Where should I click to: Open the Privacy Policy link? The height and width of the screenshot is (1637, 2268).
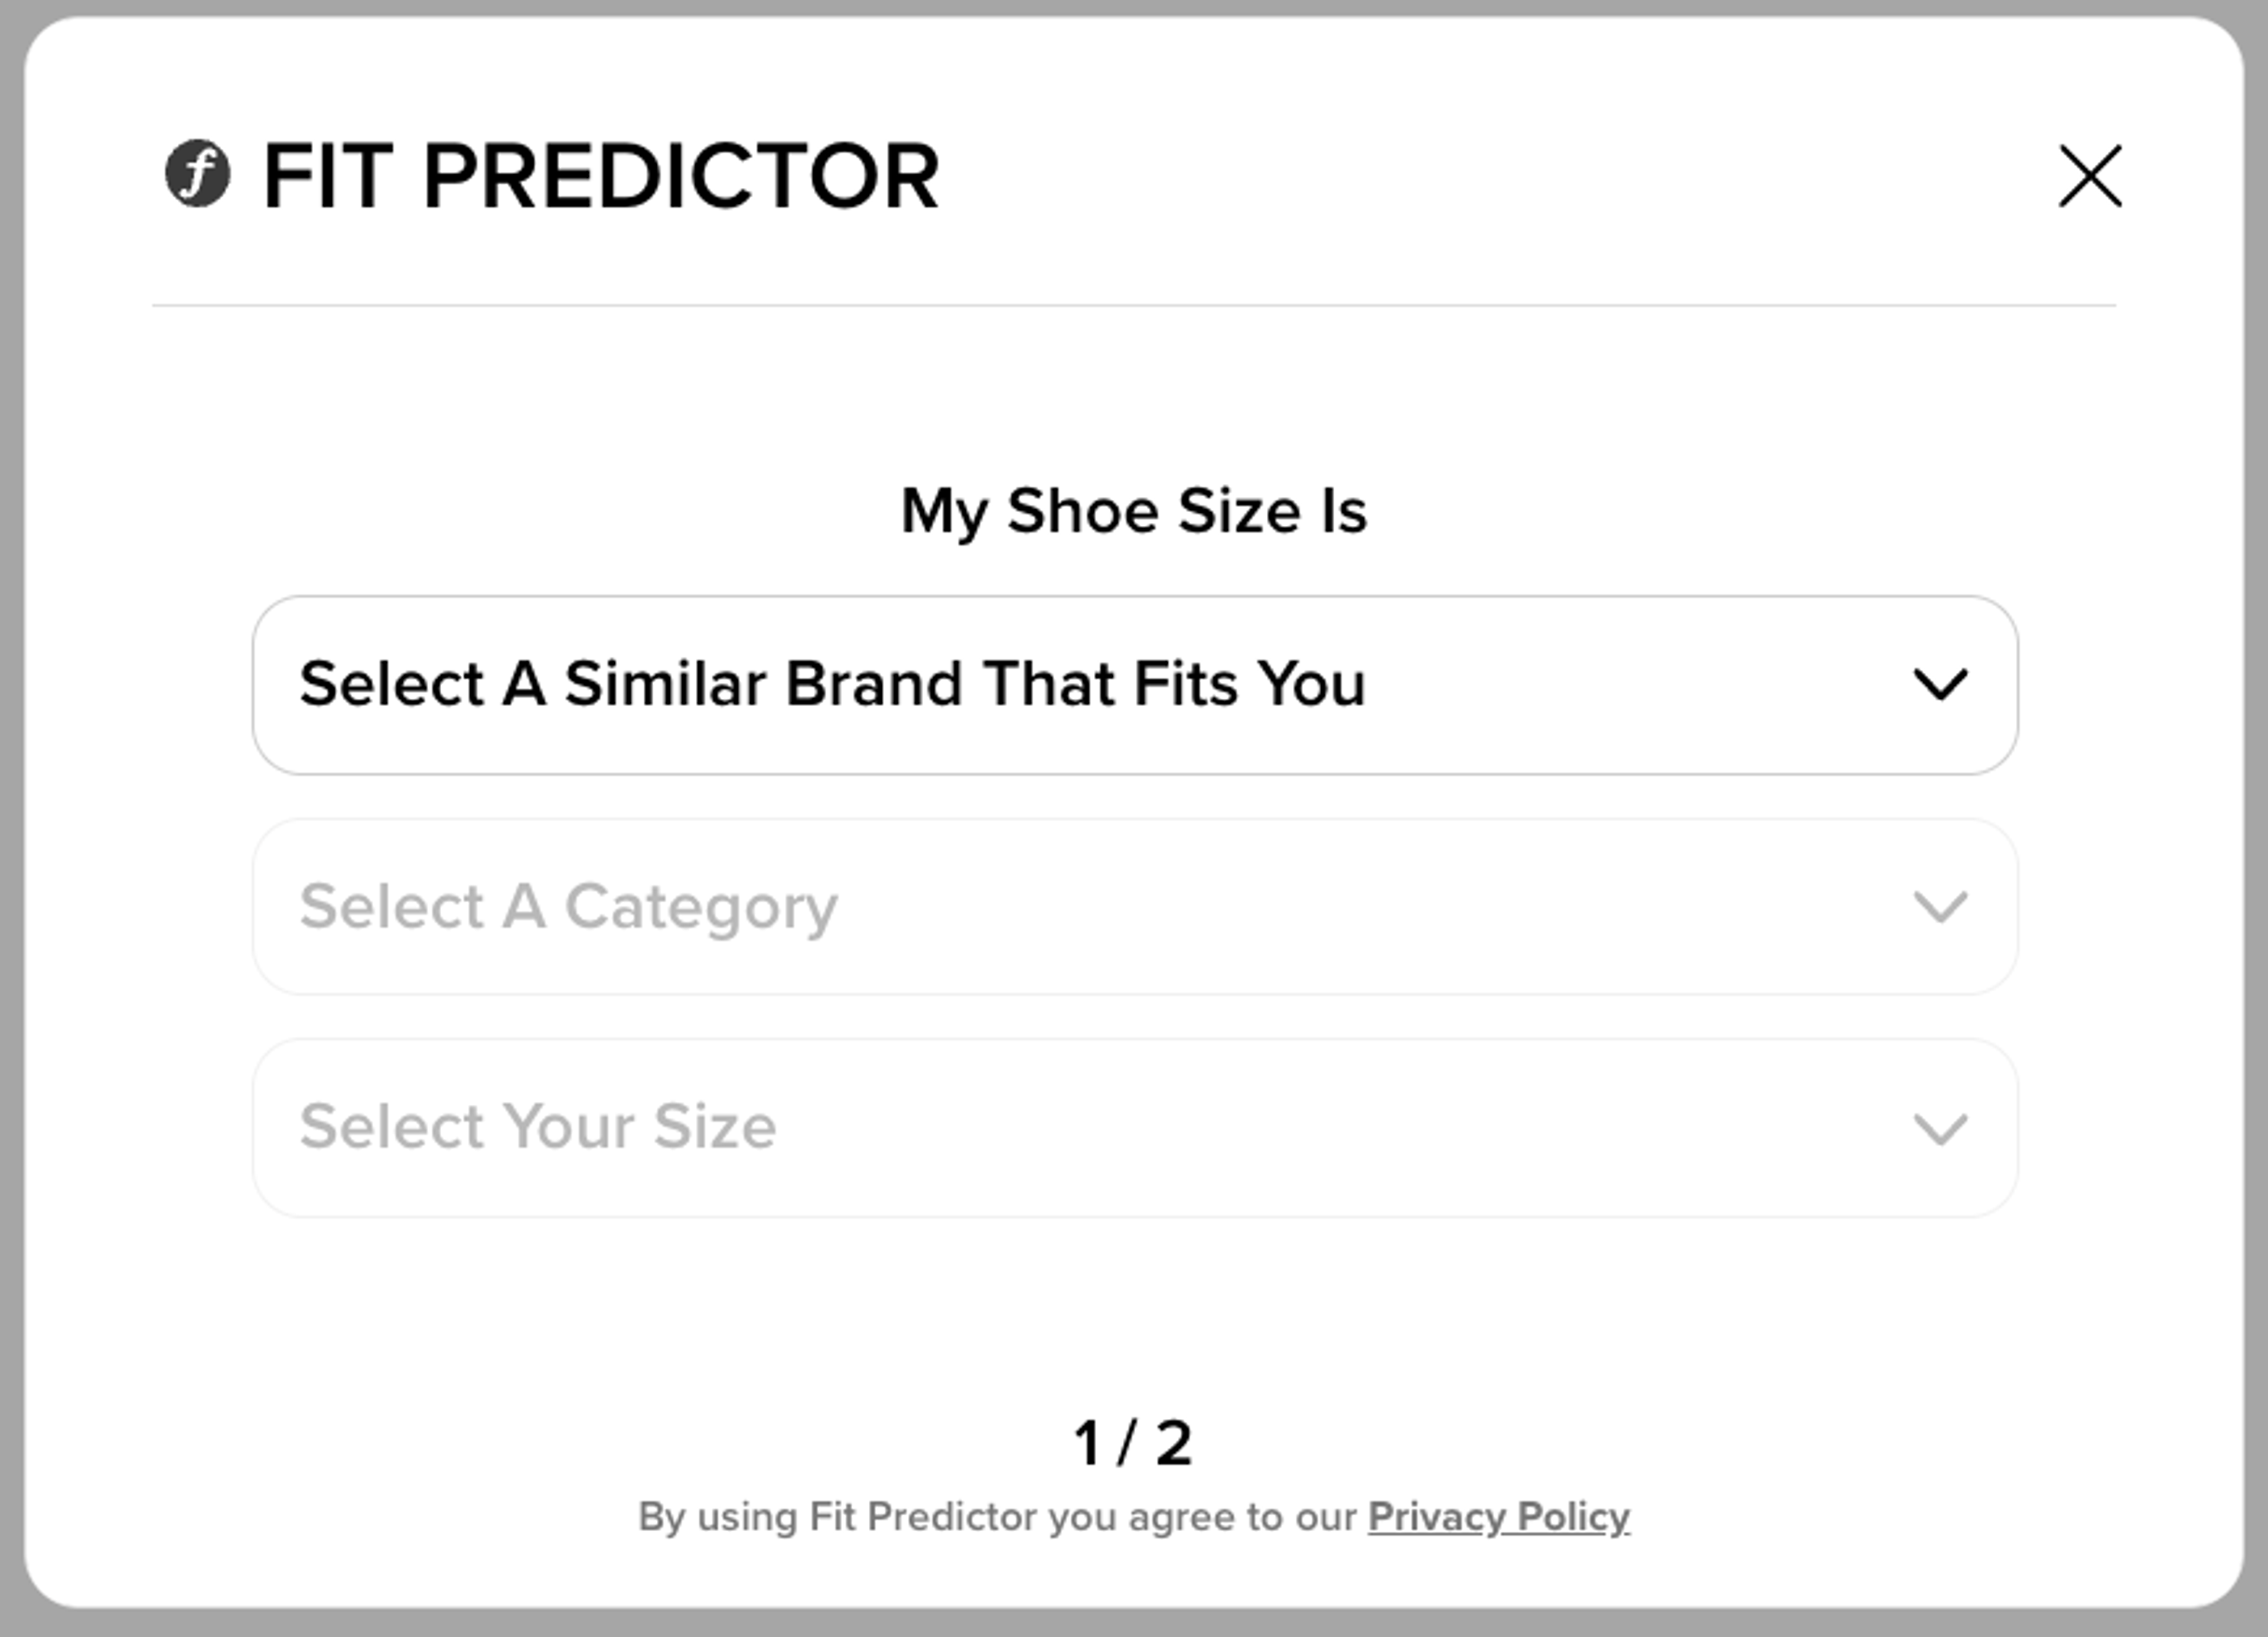pyautogui.click(x=1498, y=1517)
